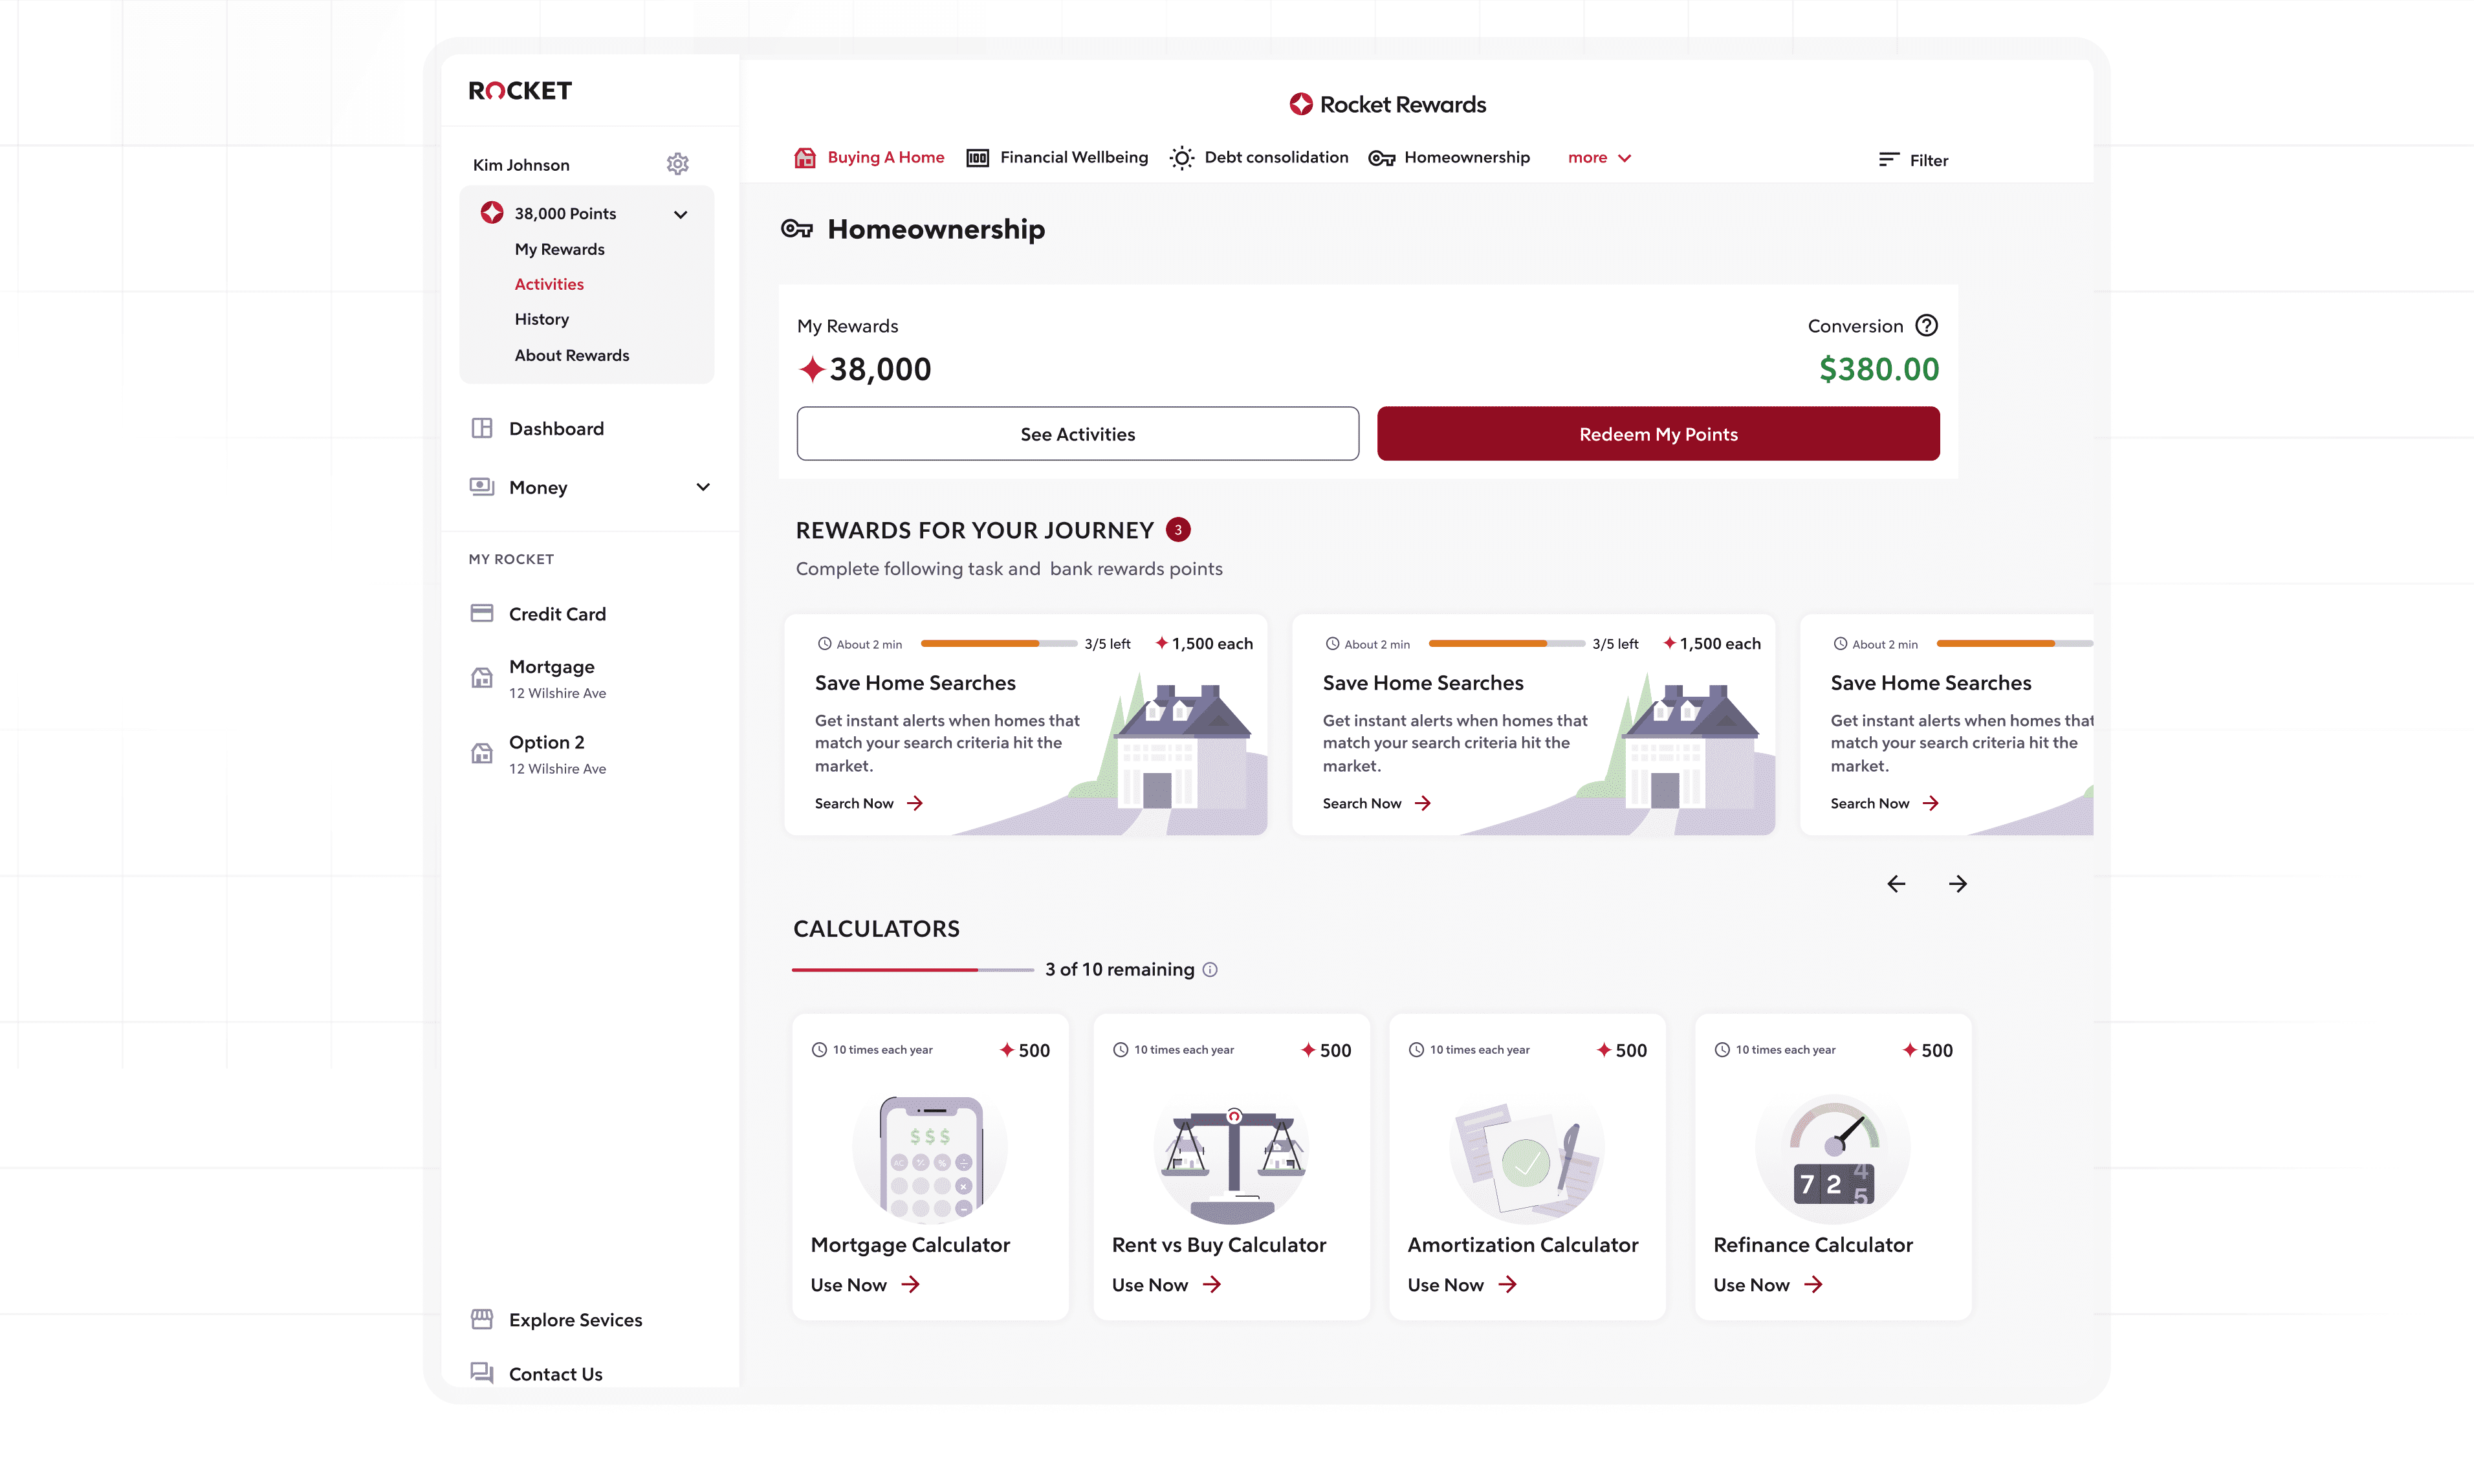Click arrow next to Mortgage Calculator Use Now
This screenshot has height=1484, width=2474.
911,1285
